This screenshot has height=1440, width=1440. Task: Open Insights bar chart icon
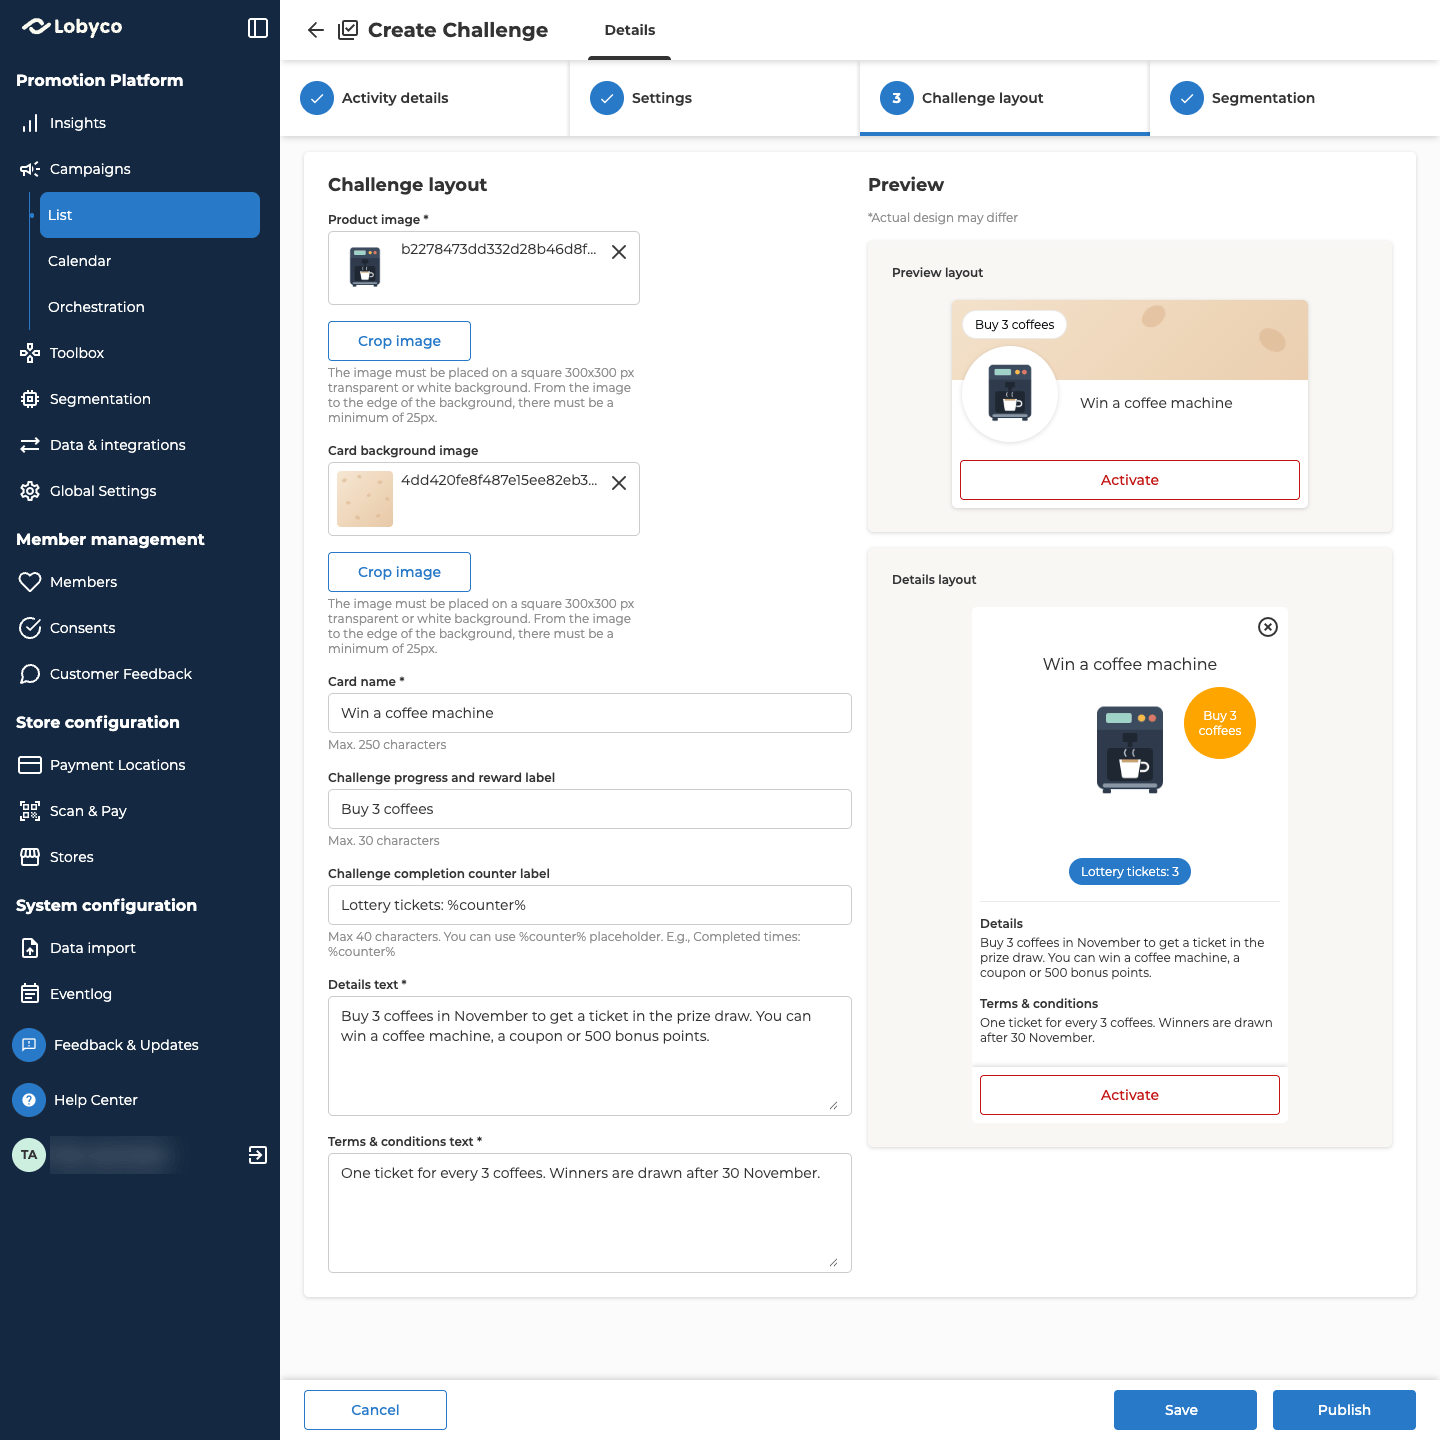(30, 123)
